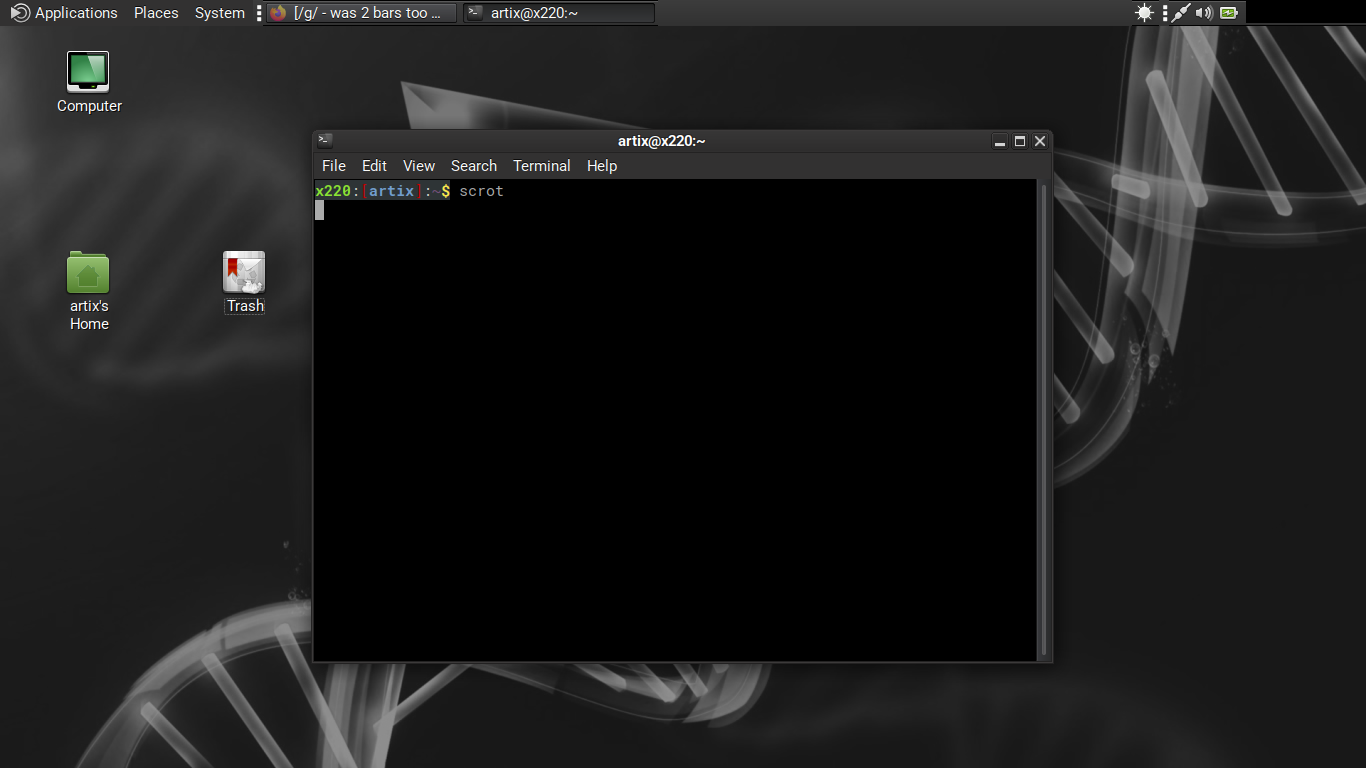Click the terminal window menu icon in title bar

(325, 141)
